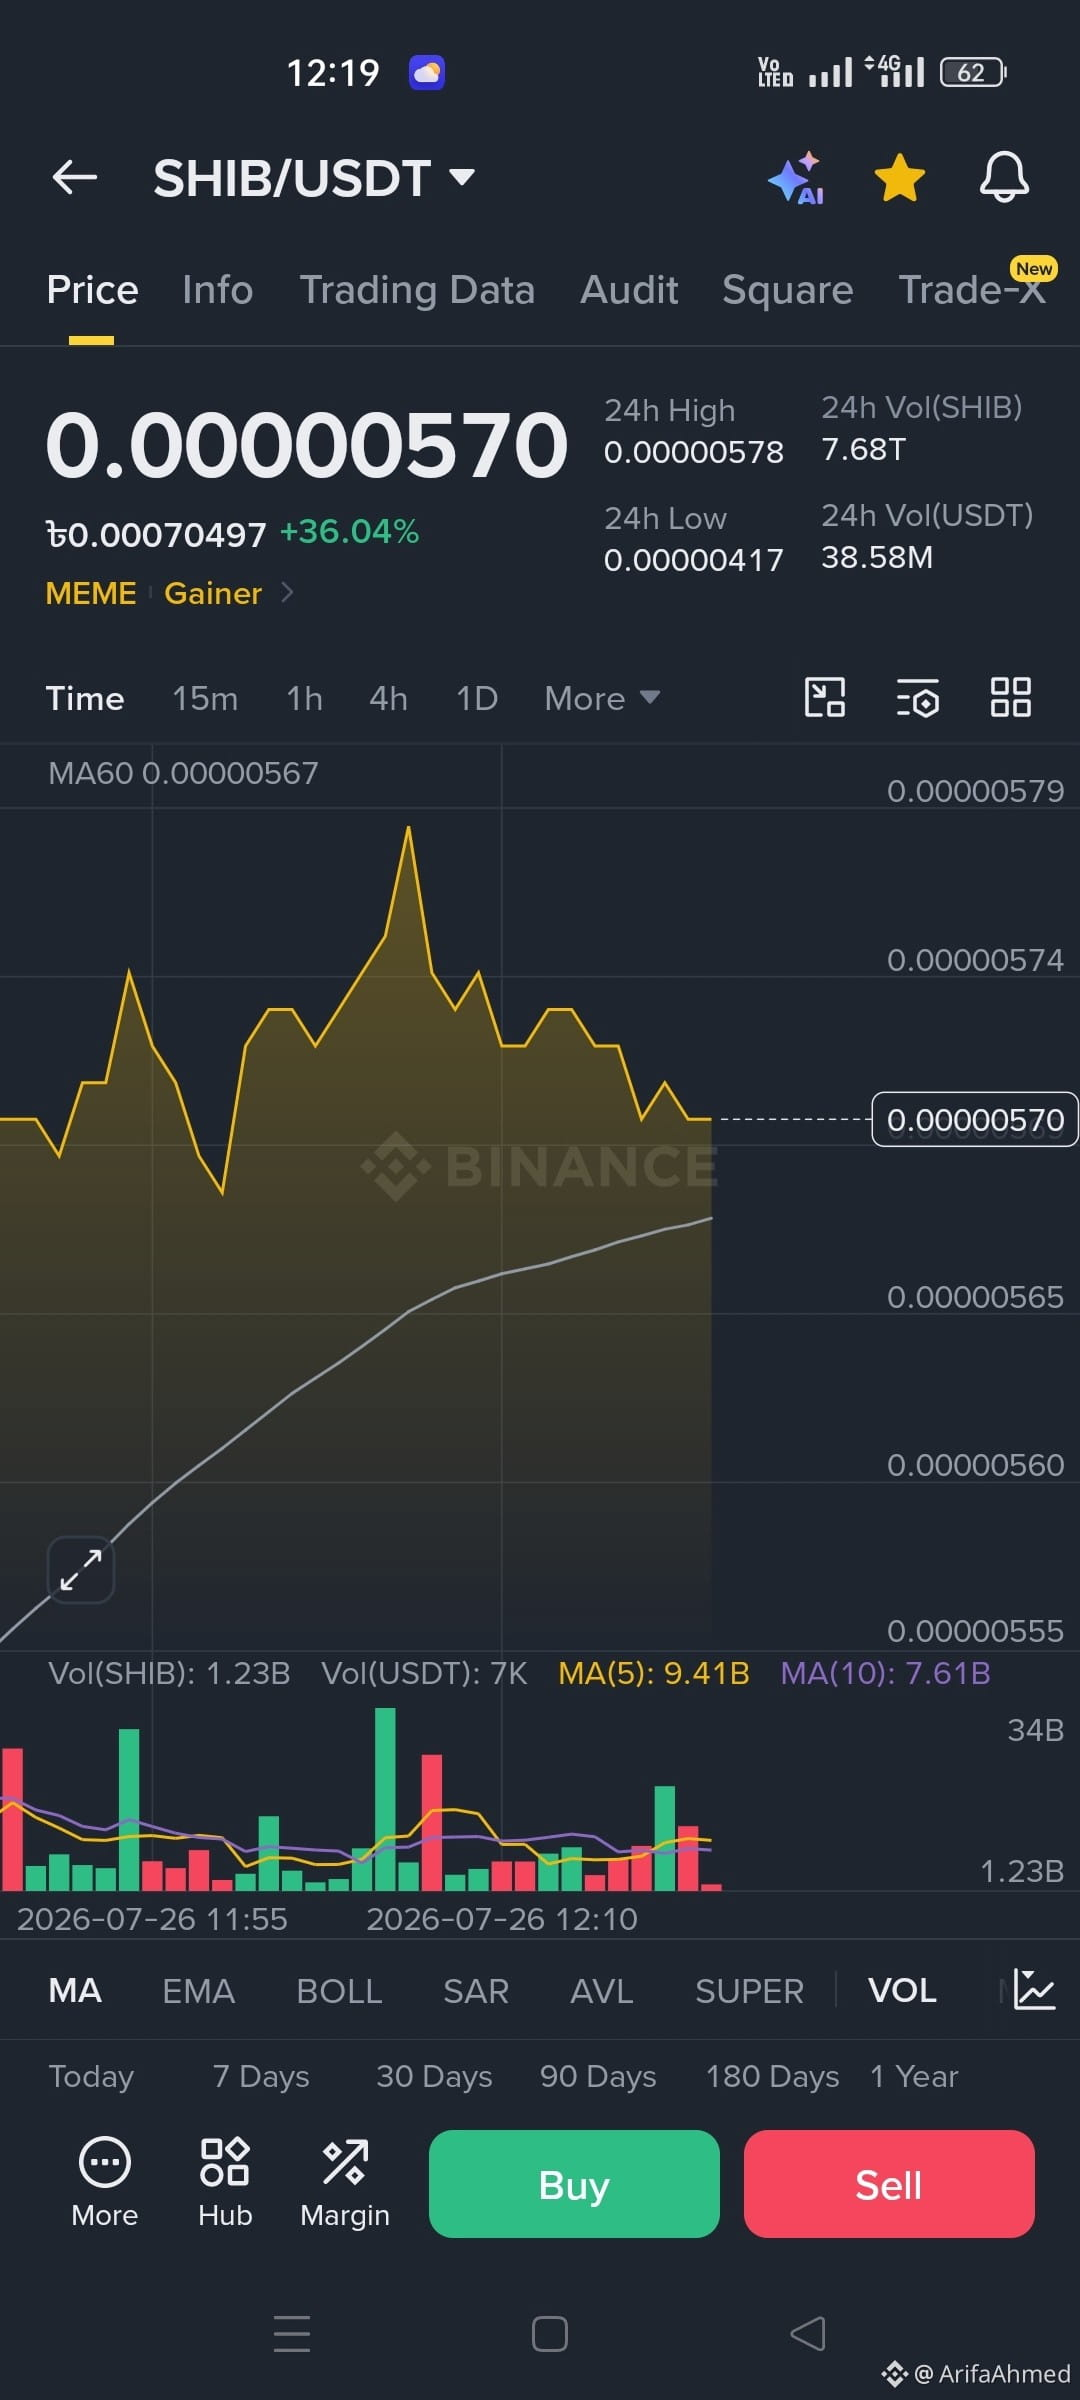Image resolution: width=1080 pixels, height=2400 pixels.
Task: Toggle the SAR indicator
Action: [476, 1990]
